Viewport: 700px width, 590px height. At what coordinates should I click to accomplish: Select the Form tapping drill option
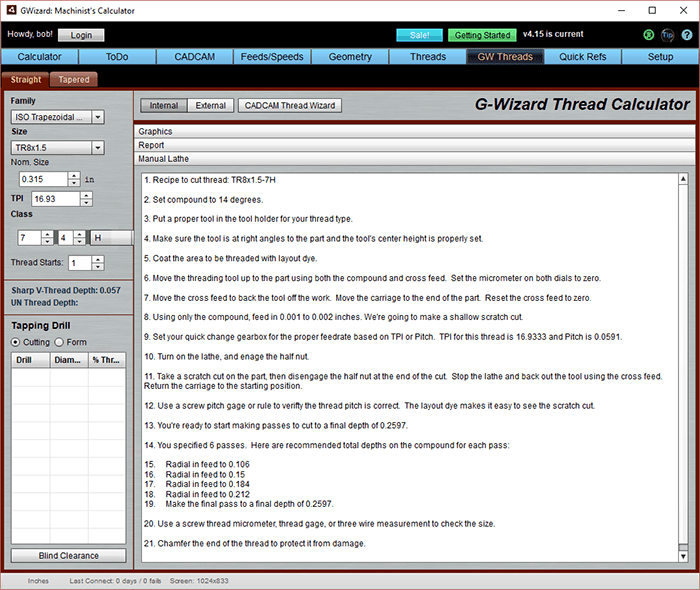59,342
